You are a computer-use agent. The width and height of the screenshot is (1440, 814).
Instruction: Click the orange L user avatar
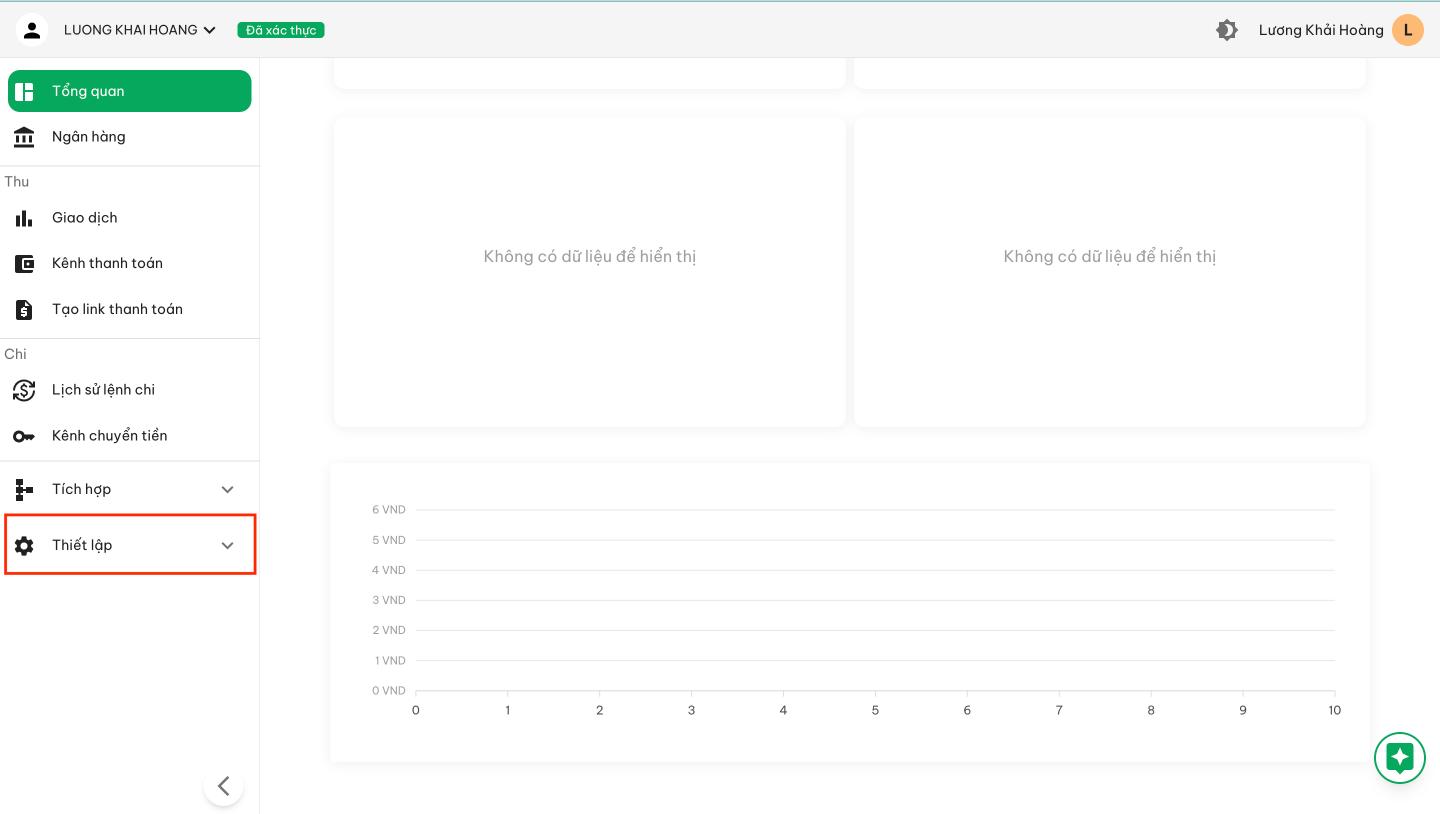point(1407,30)
